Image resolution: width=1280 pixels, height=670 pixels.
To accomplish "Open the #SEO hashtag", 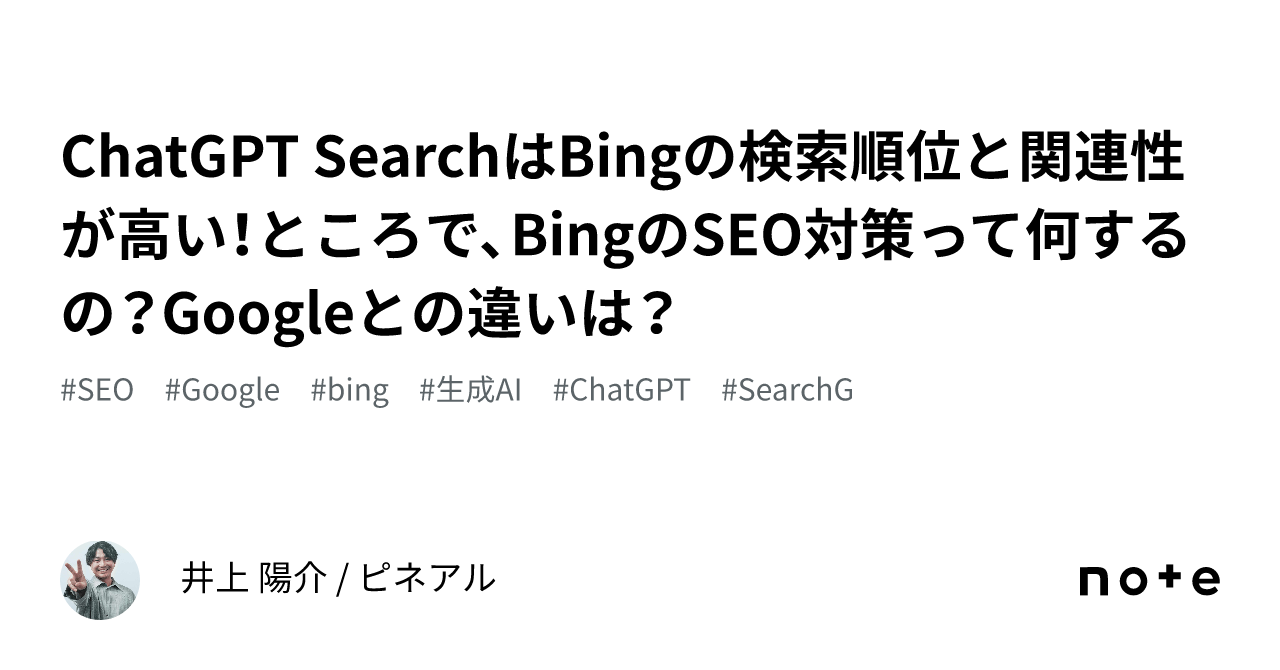I will click(97, 390).
